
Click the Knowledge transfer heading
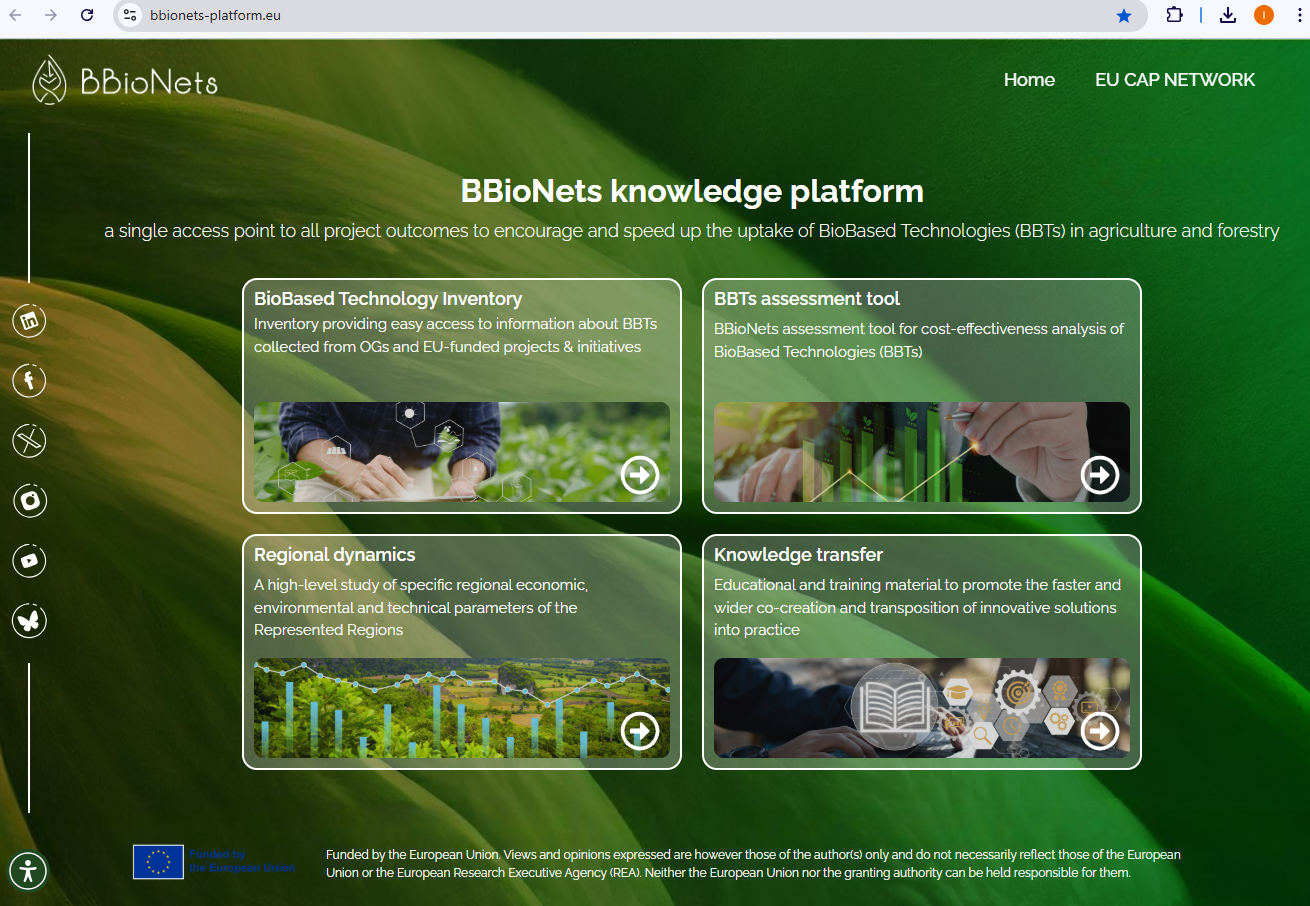pos(798,555)
